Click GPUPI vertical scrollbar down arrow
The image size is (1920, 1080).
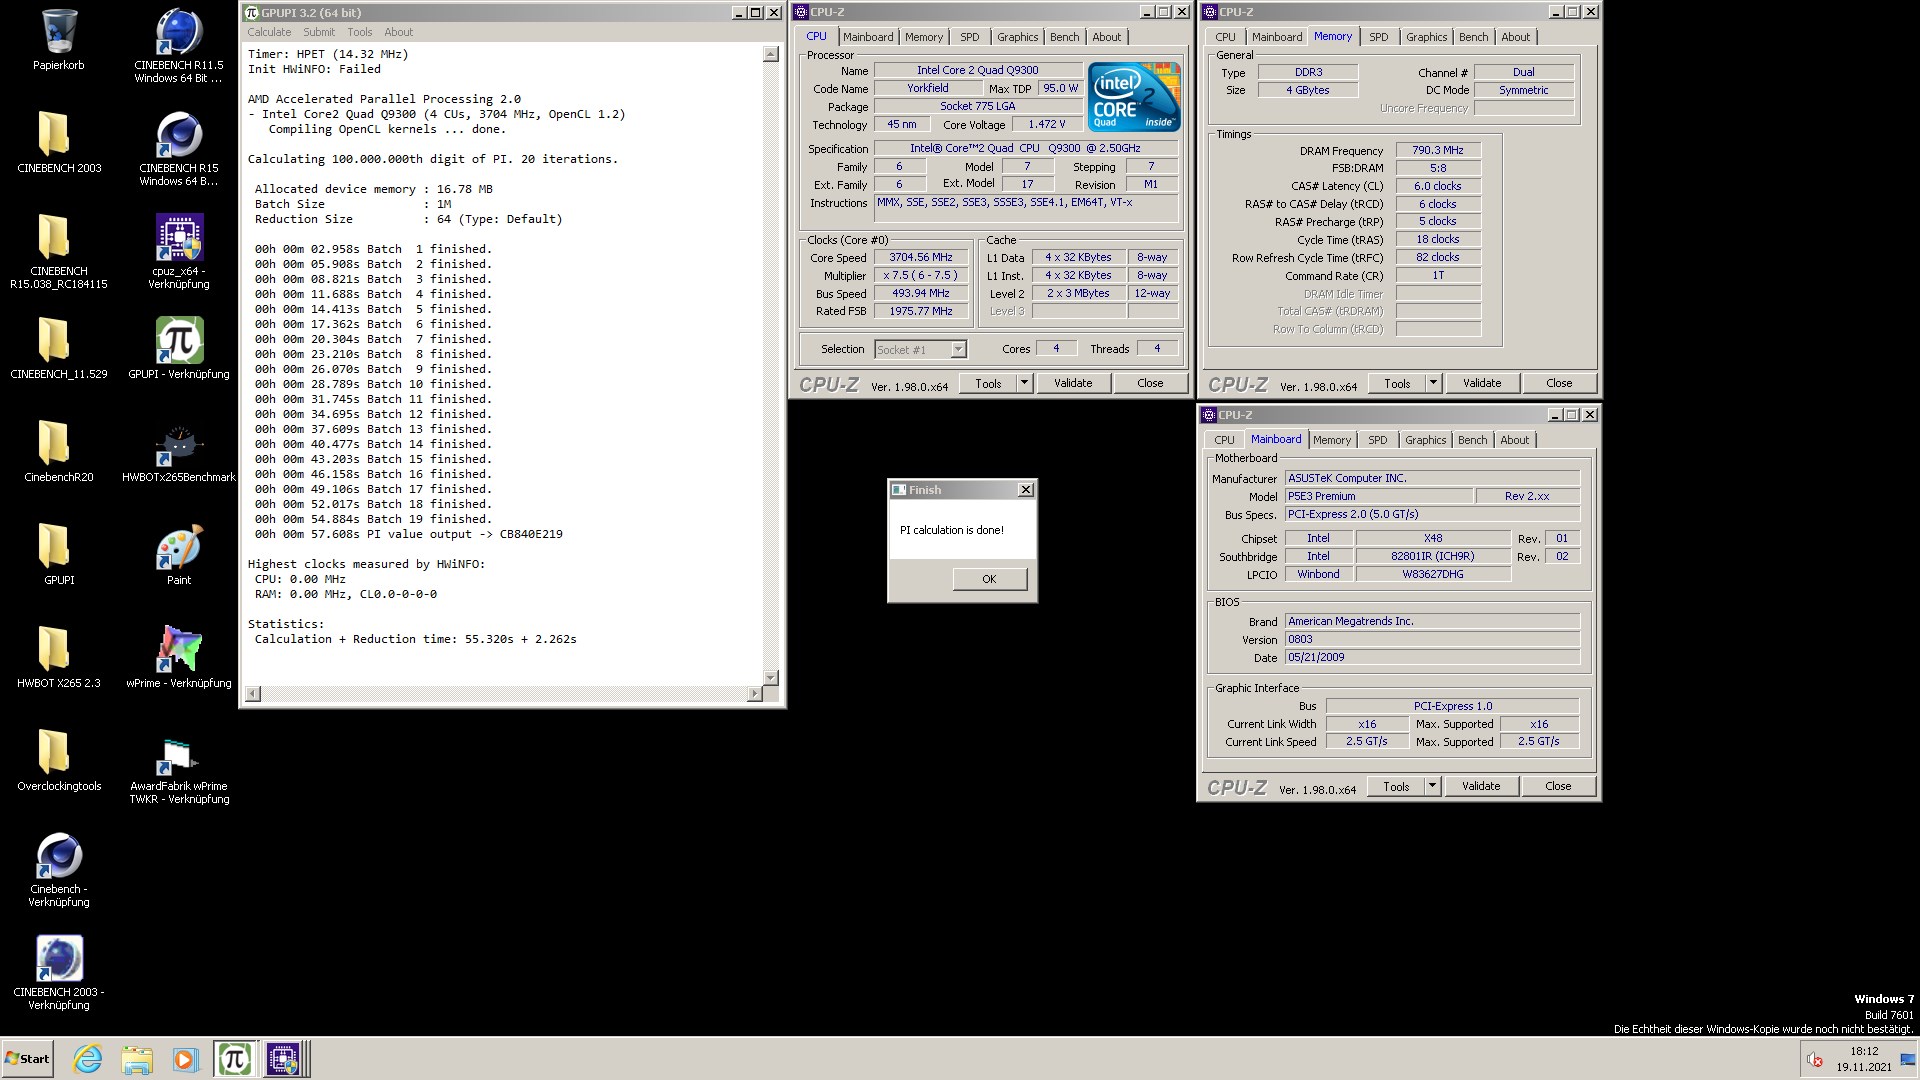pos(770,677)
